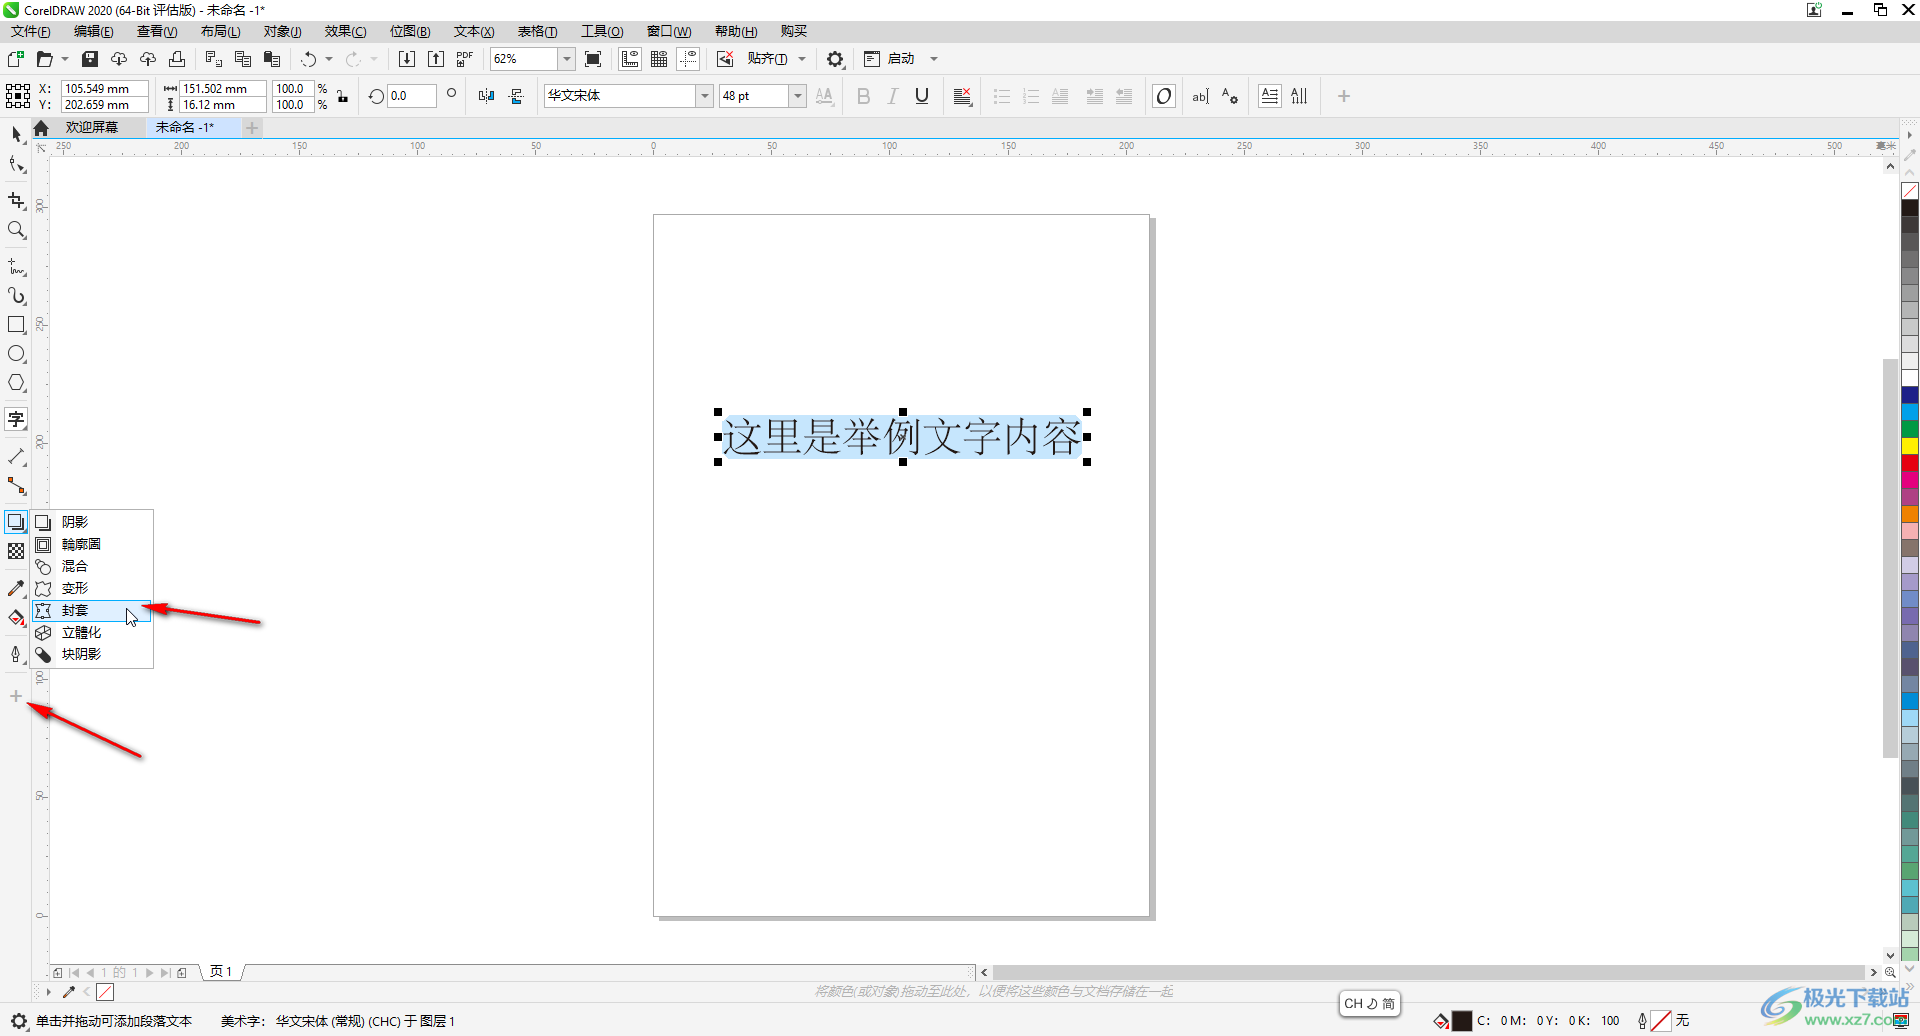The image size is (1920, 1036).
Task: Open the font name 华文宋体 dropdown
Action: click(705, 96)
